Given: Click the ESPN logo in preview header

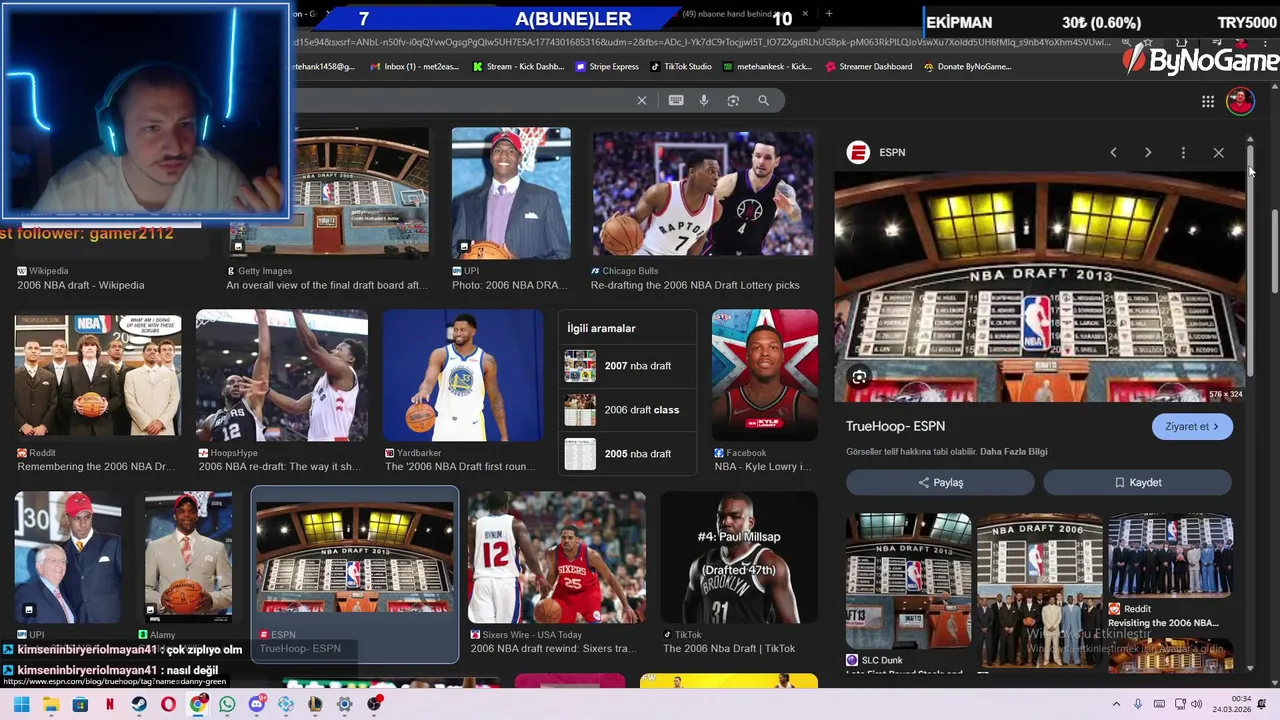Looking at the screenshot, I should point(858,152).
